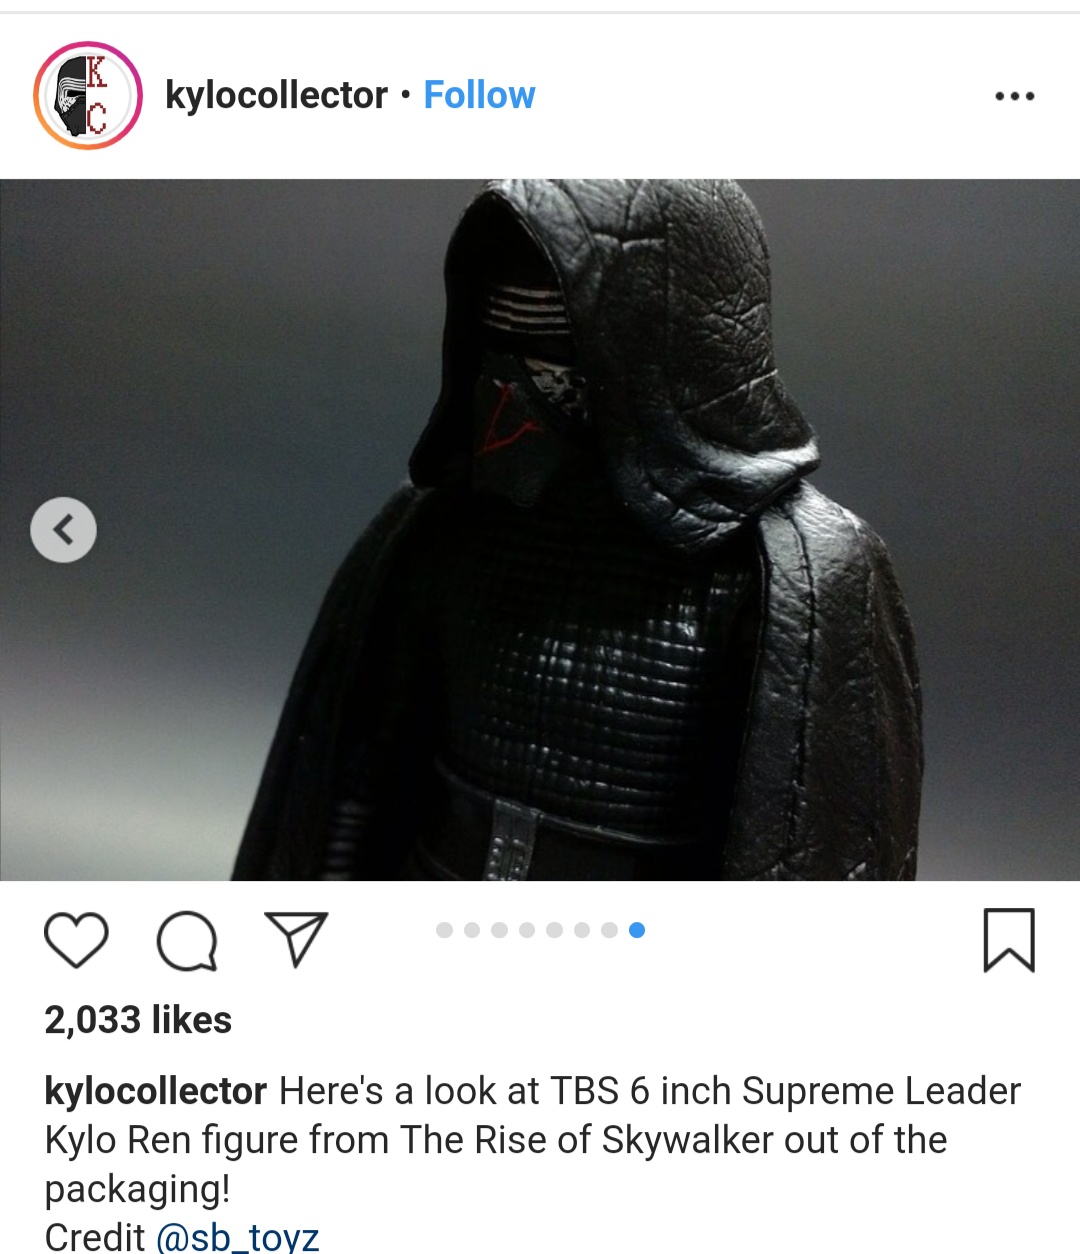Save post with the bookmark icon
The height and width of the screenshot is (1254, 1080).
click(x=1009, y=940)
